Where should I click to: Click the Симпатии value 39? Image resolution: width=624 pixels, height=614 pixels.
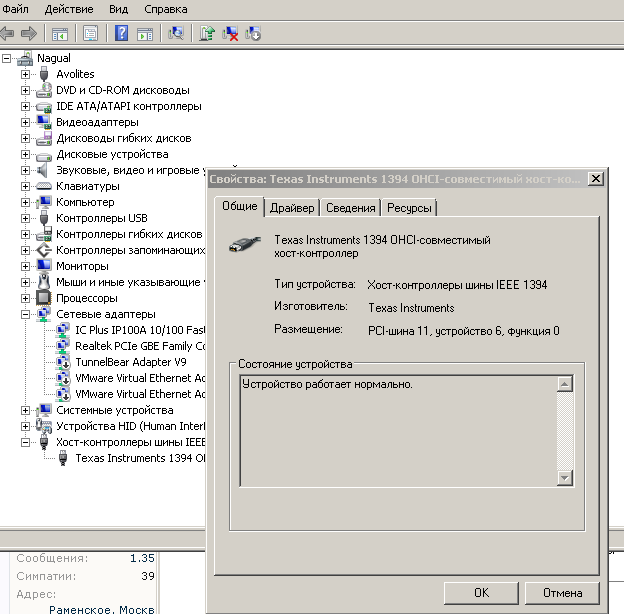pyautogui.click(x=148, y=576)
